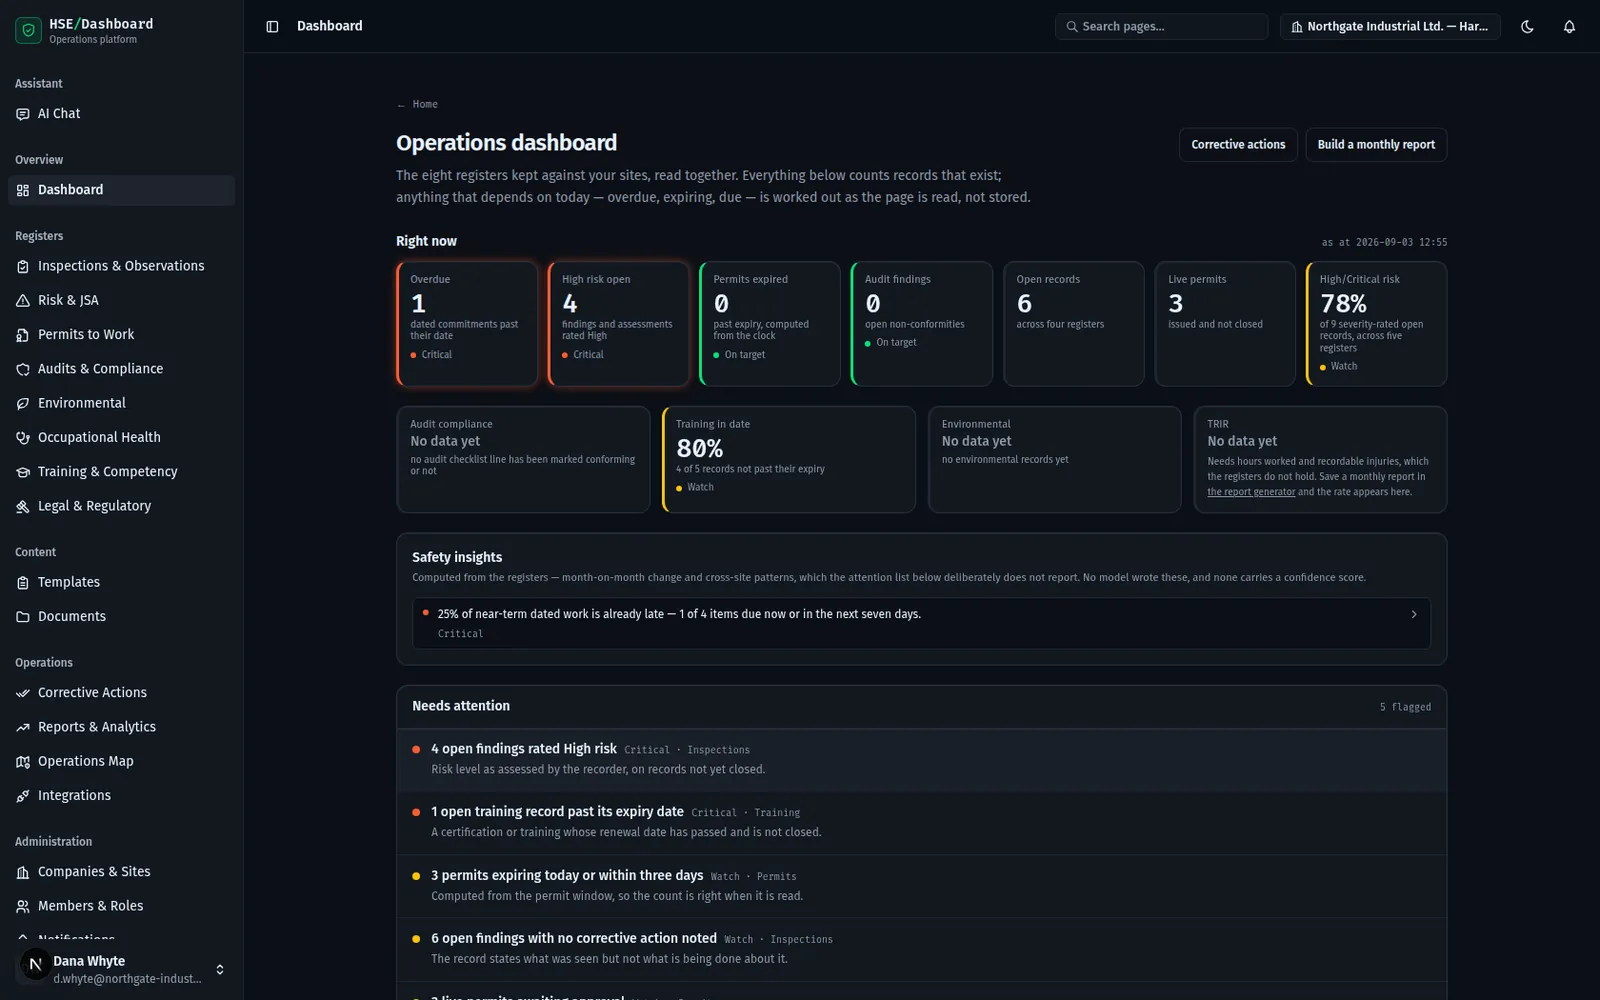Click the Live permits card
This screenshot has width=1600, height=1000.
(1225, 324)
